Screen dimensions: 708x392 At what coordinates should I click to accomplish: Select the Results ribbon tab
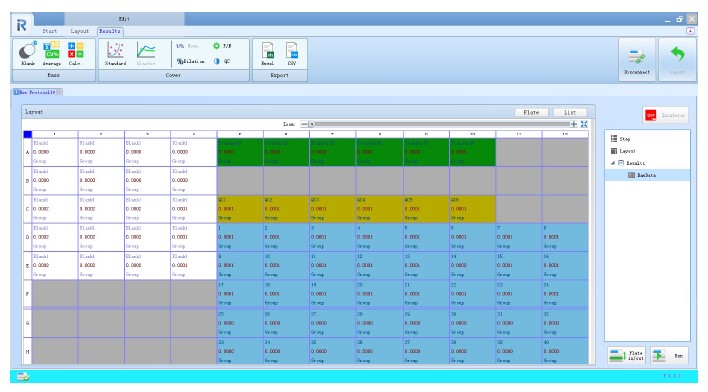110,31
